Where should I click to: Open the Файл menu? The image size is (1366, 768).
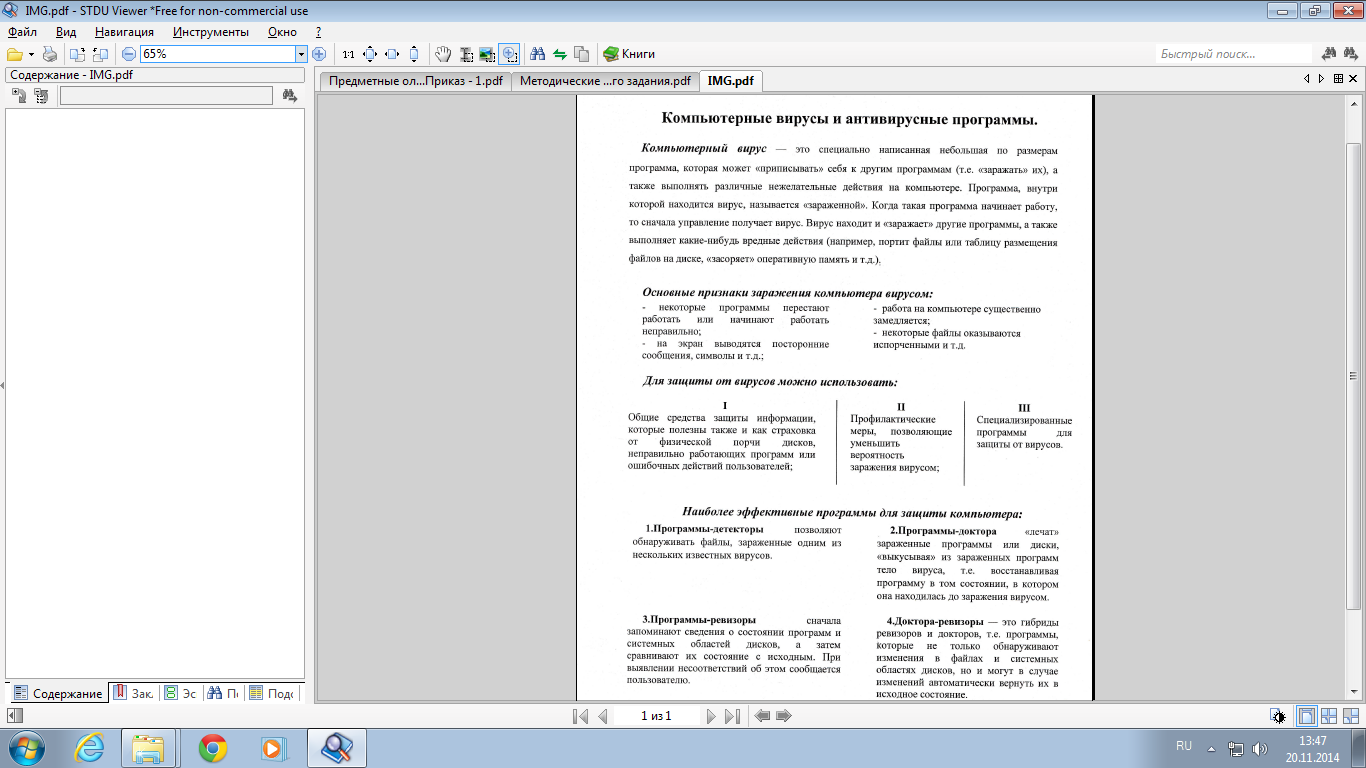(22, 32)
